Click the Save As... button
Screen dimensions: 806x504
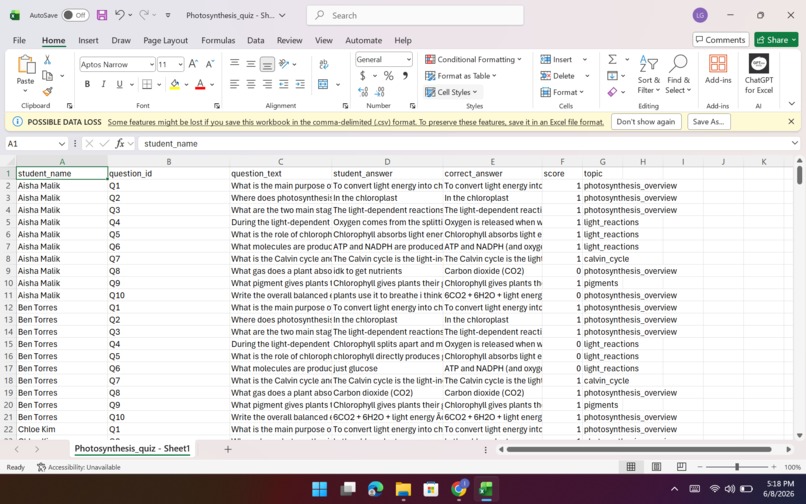click(708, 122)
